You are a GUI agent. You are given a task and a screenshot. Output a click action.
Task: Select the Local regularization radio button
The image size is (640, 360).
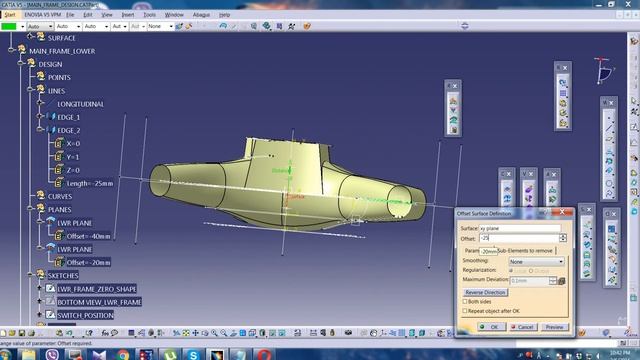[x=511, y=271]
